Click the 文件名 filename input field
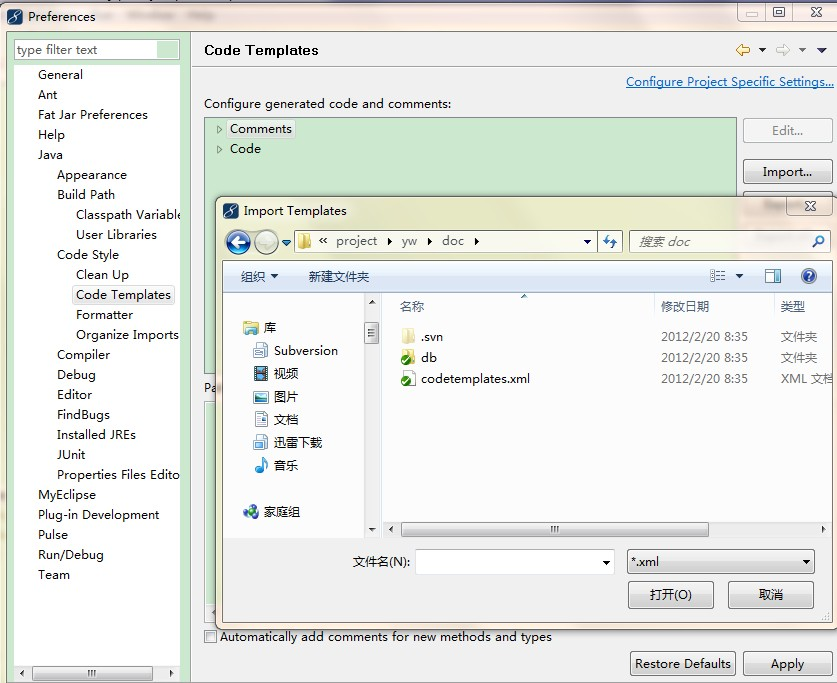Viewport: 837px width, 683px height. click(515, 562)
